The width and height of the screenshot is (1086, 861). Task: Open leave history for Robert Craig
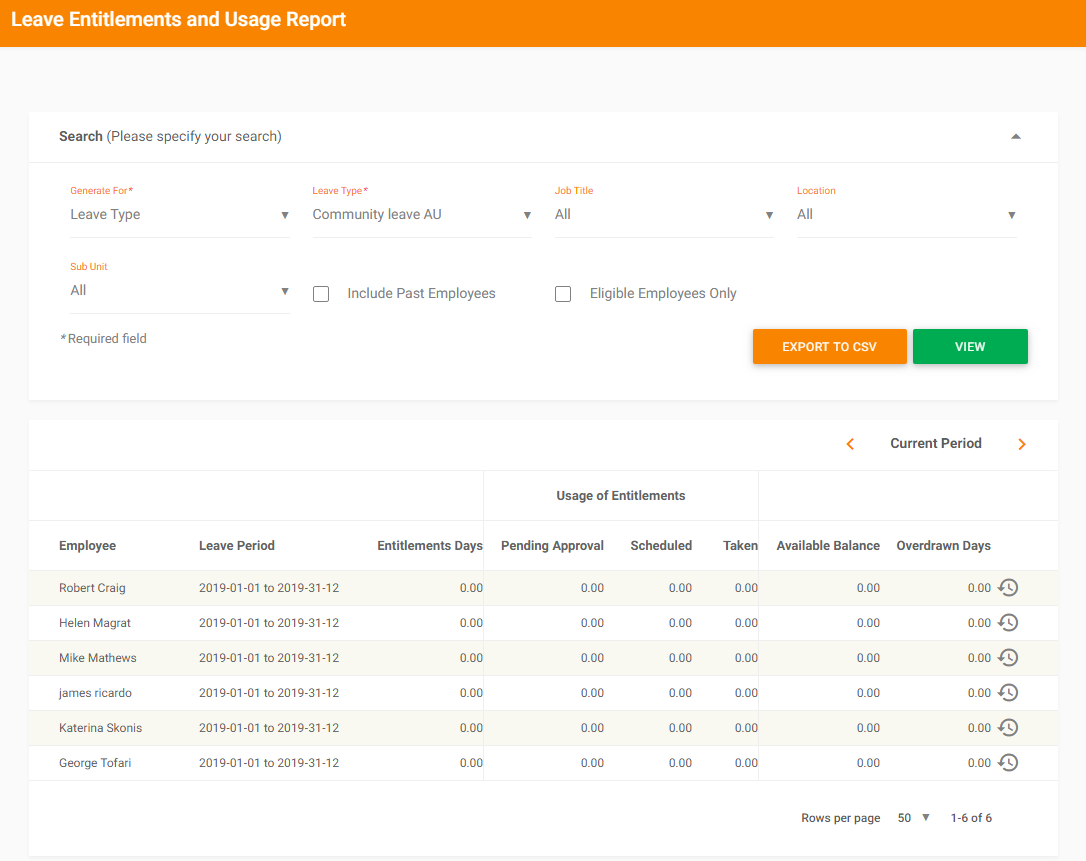(x=1008, y=588)
